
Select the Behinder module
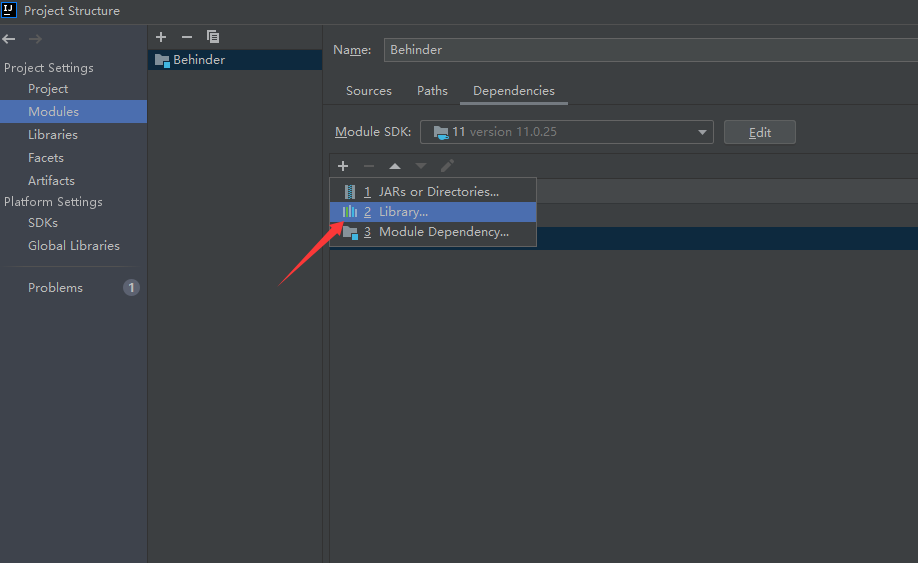(x=198, y=60)
